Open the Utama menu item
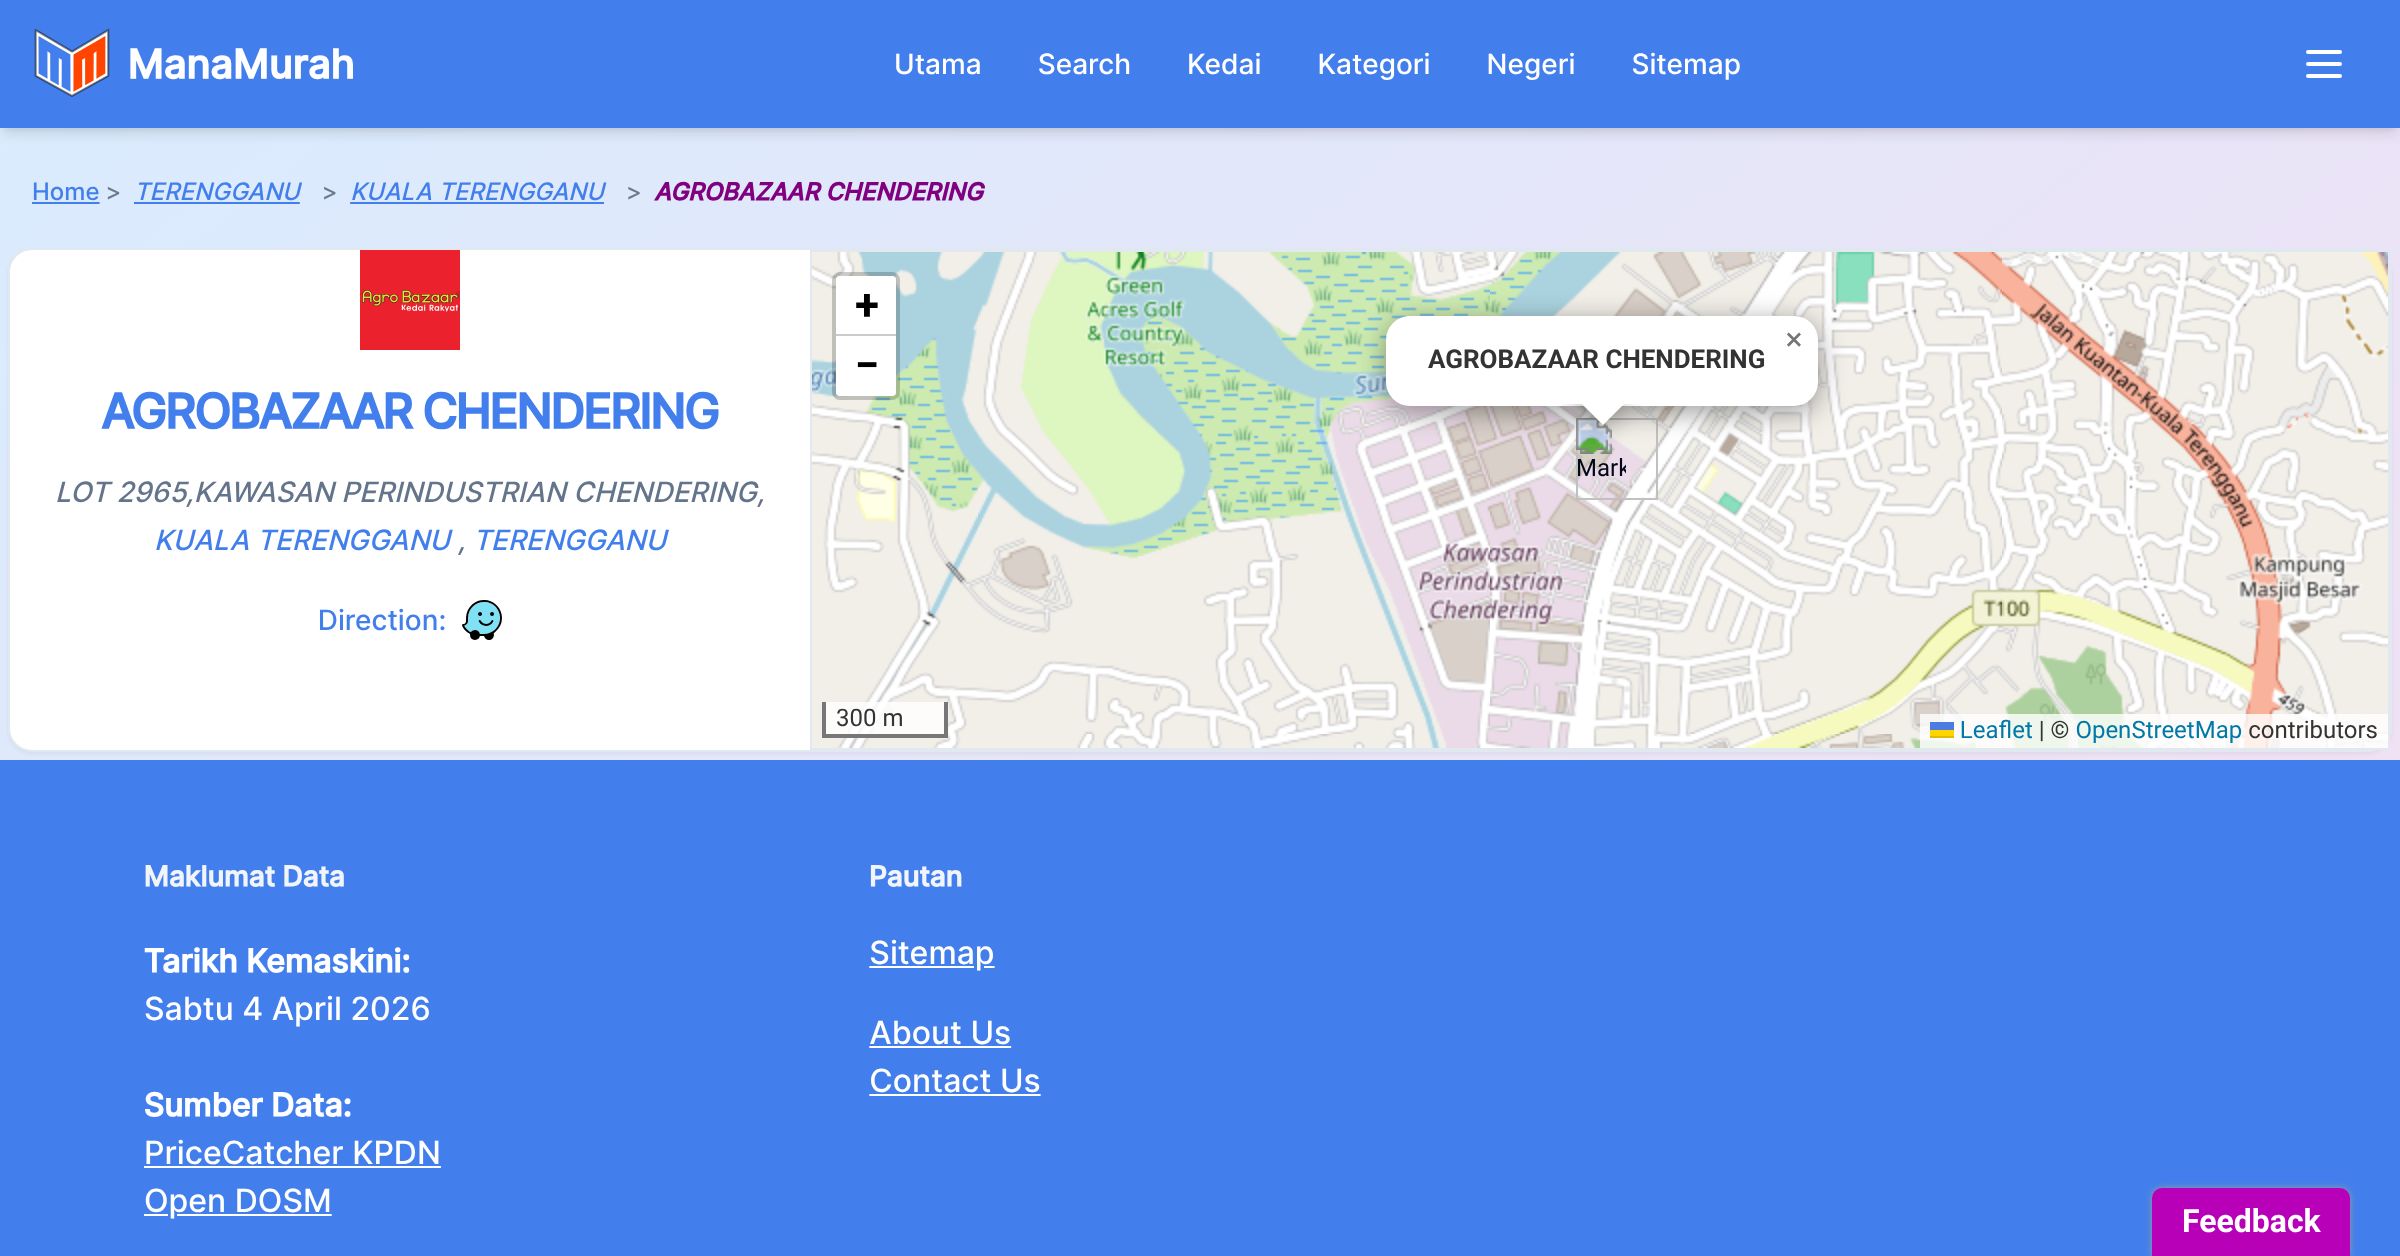2400x1256 pixels. coord(937,64)
